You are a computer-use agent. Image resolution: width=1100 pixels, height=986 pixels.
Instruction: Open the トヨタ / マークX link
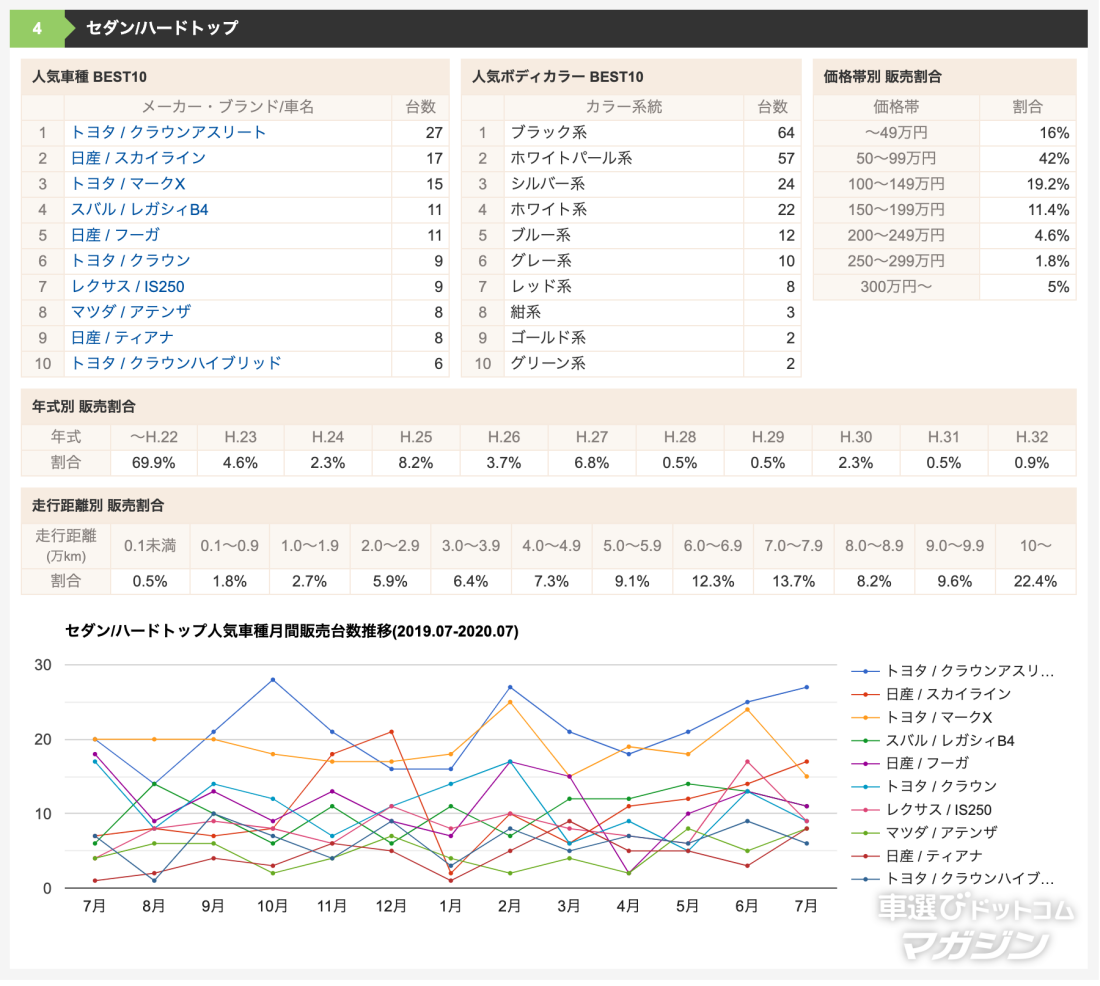point(128,184)
